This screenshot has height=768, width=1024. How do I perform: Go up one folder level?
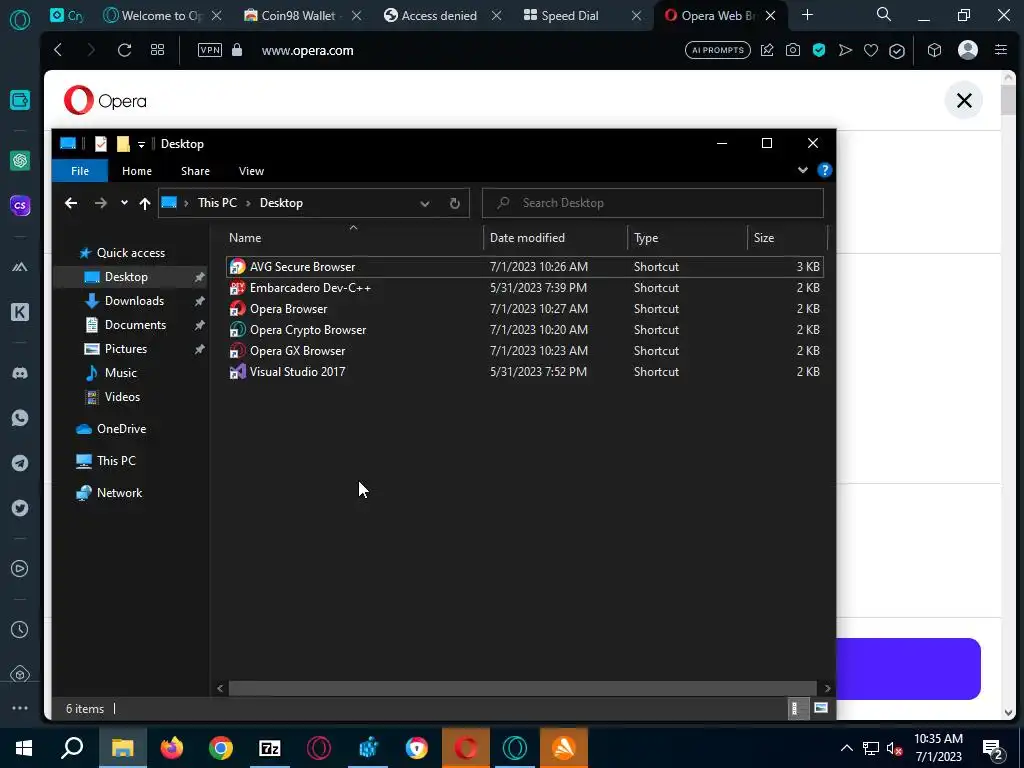(145, 203)
